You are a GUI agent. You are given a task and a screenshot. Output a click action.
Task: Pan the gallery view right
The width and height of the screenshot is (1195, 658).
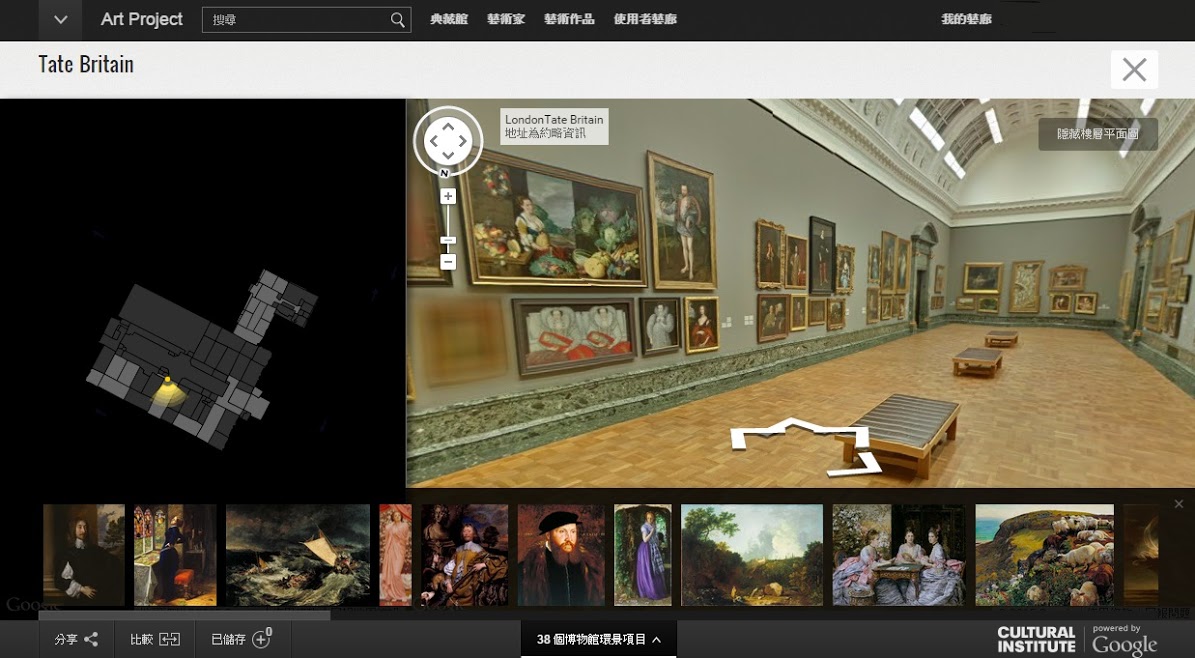pos(463,141)
